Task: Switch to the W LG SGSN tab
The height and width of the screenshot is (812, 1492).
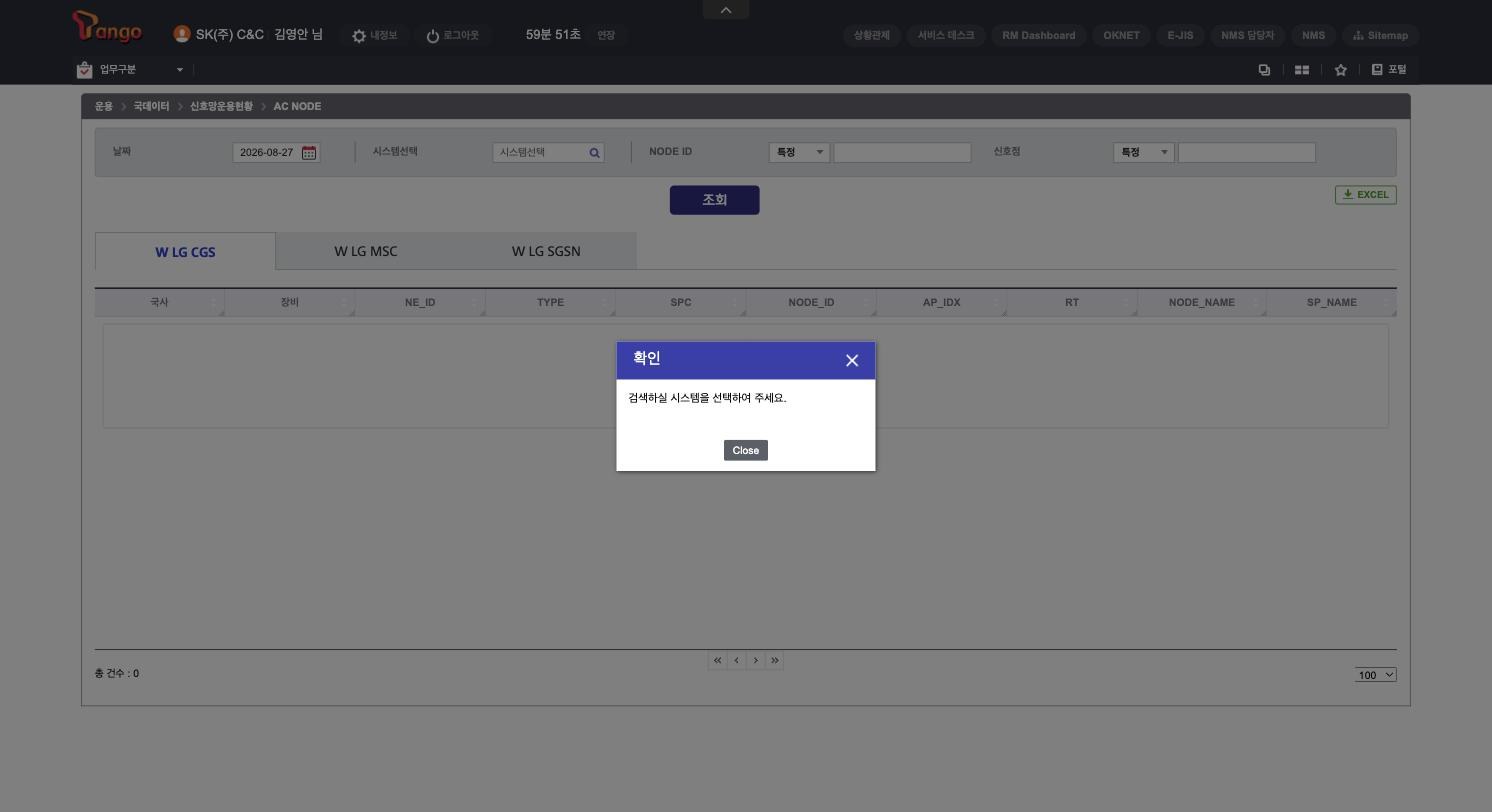Action: tap(546, 251)
